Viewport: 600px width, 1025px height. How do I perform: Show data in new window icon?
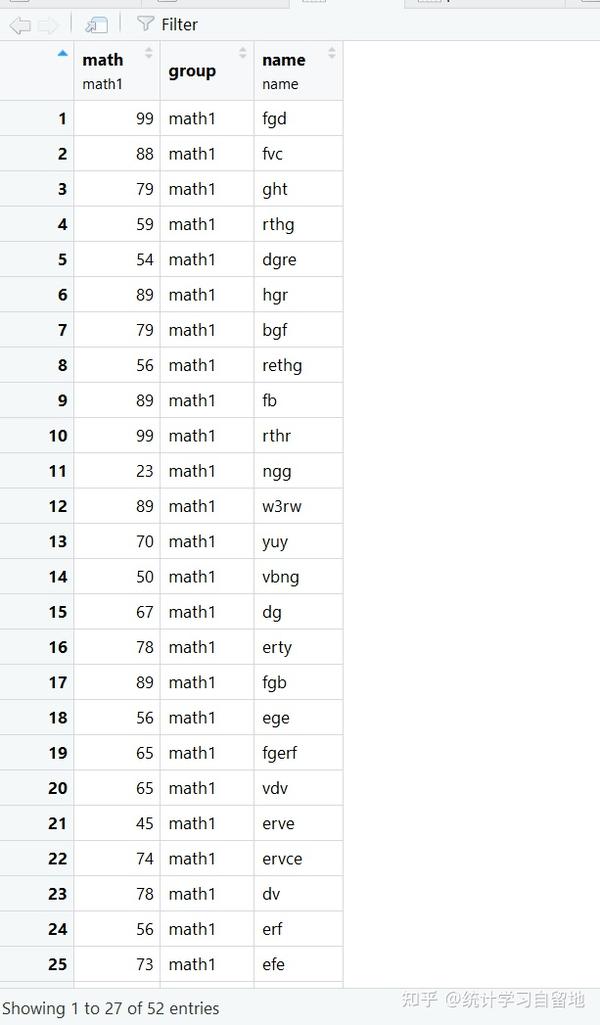click(x=97, y=25)
